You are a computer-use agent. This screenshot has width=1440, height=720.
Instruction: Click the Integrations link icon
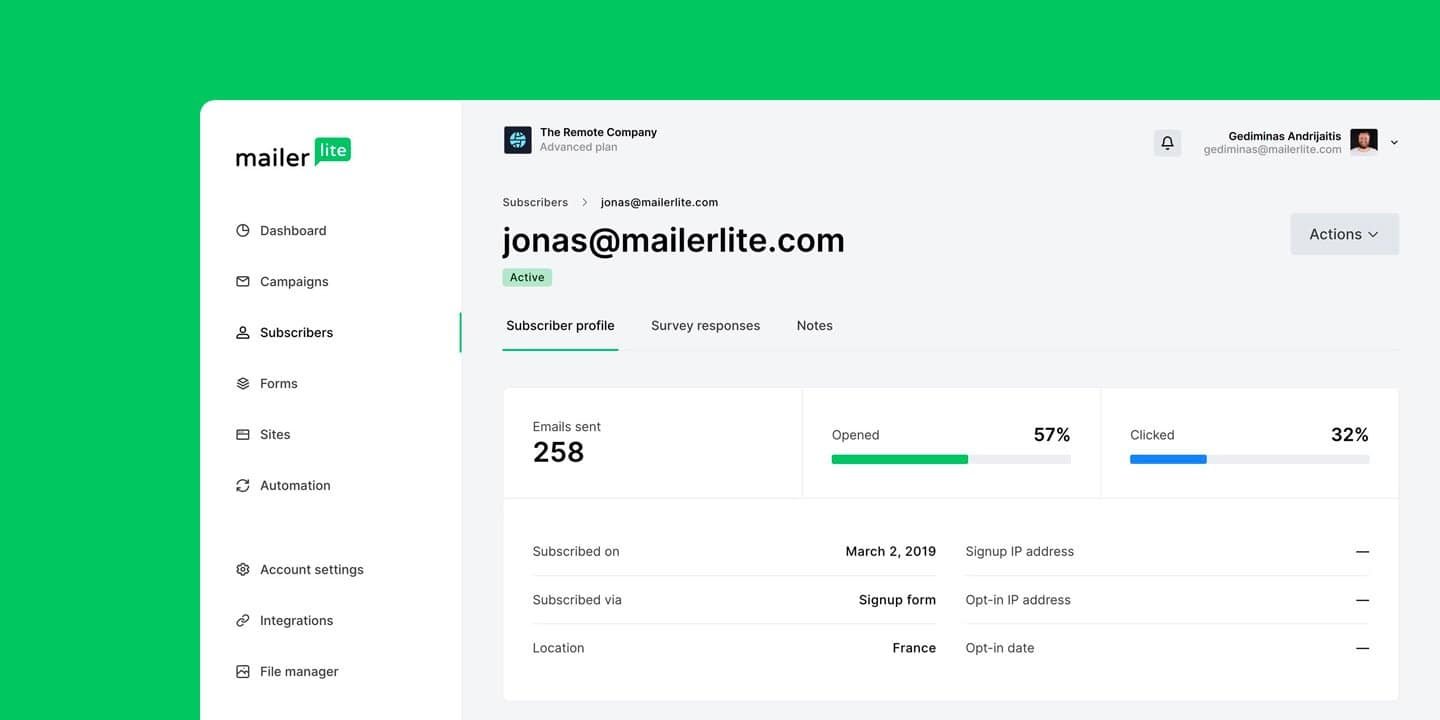point(242,620)
